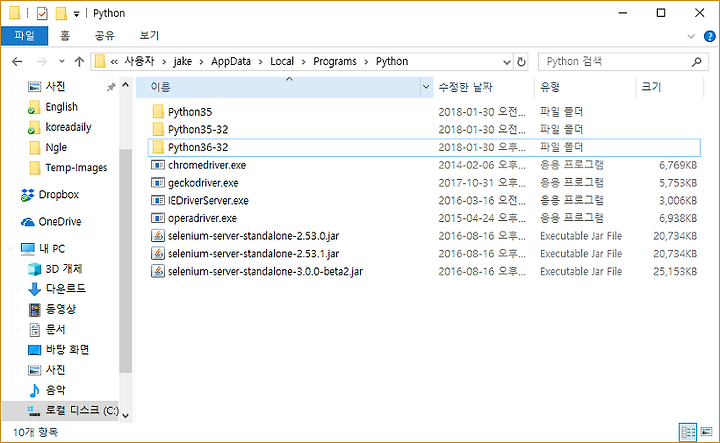Open the 공유 ribbon tab
Image resolution: width=720 pixels, height=443 pixels.
(x=105, y=35)
